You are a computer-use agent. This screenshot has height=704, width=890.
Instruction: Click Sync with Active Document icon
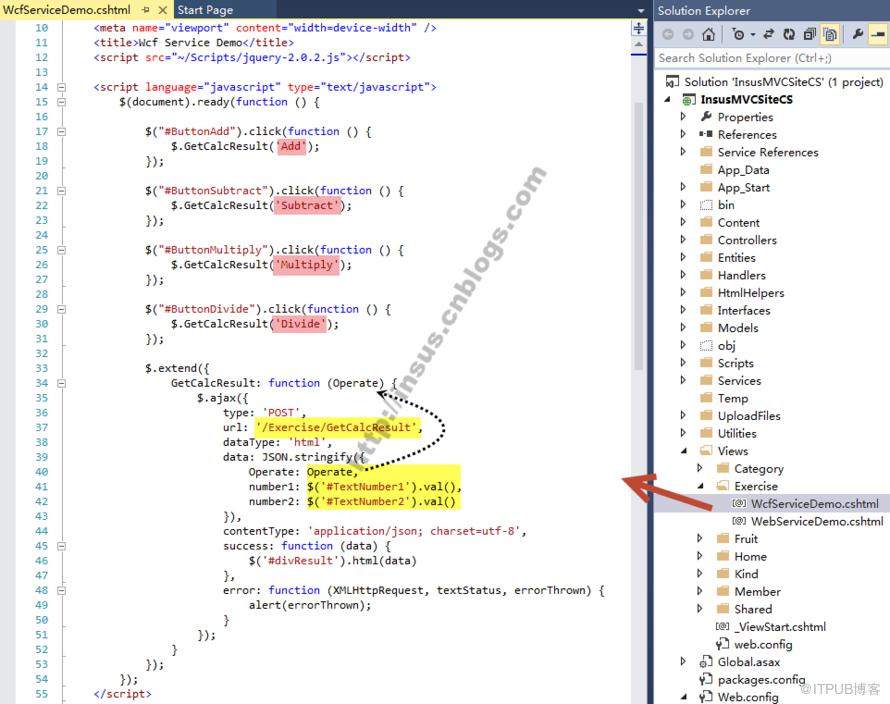pyautogui.click(x=769, y=35)
